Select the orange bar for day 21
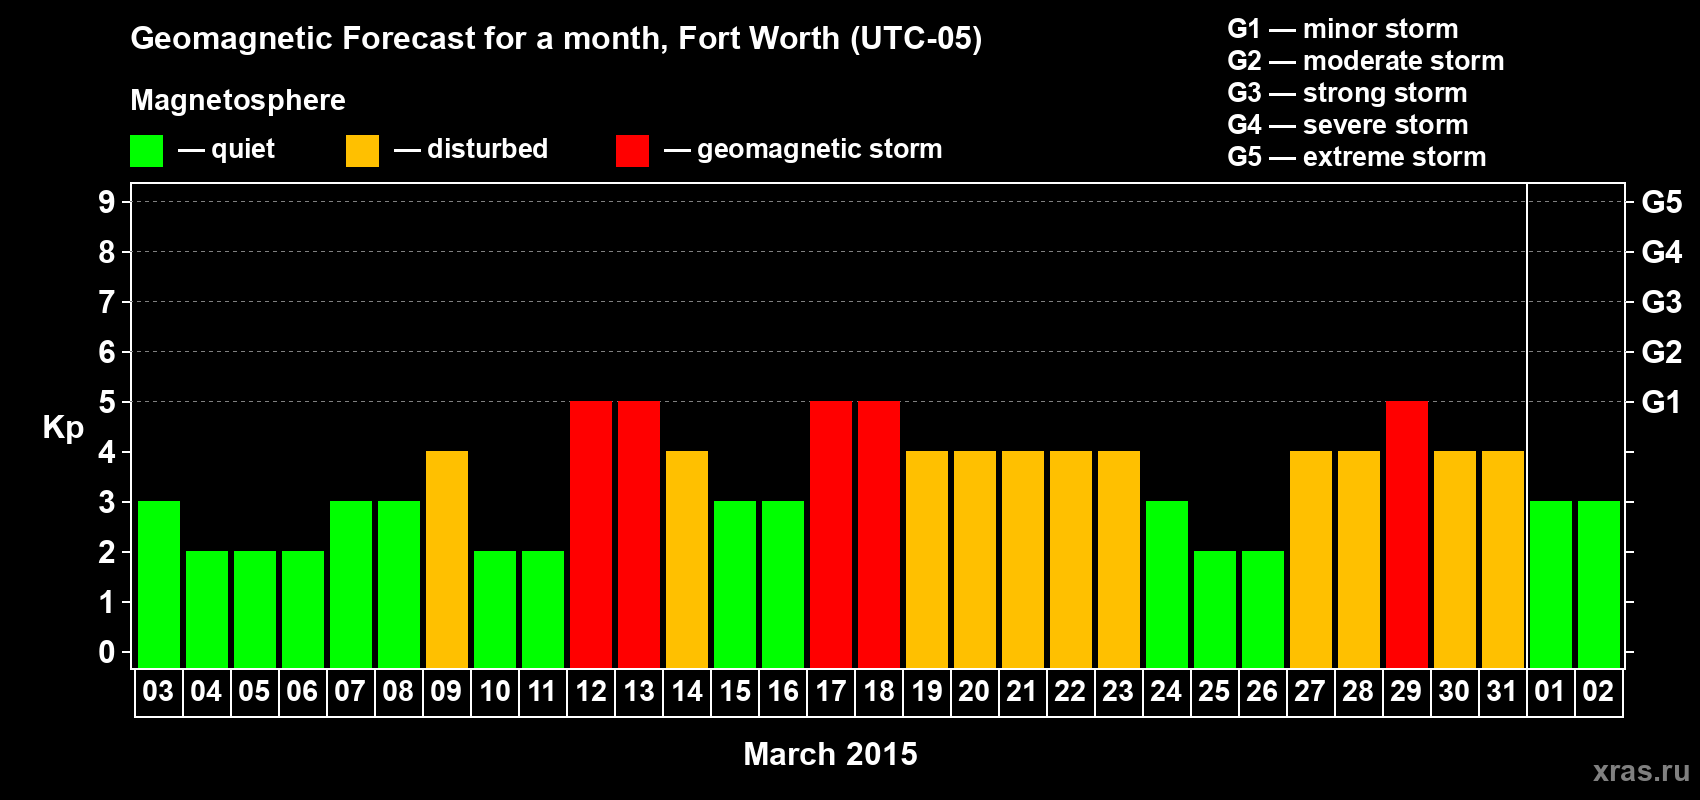 1023,559
